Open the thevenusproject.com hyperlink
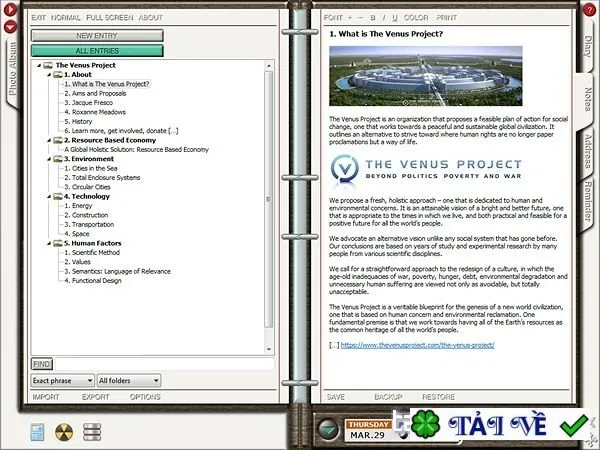The width and height of the screenshot is (600, 450). coord(417,345)
